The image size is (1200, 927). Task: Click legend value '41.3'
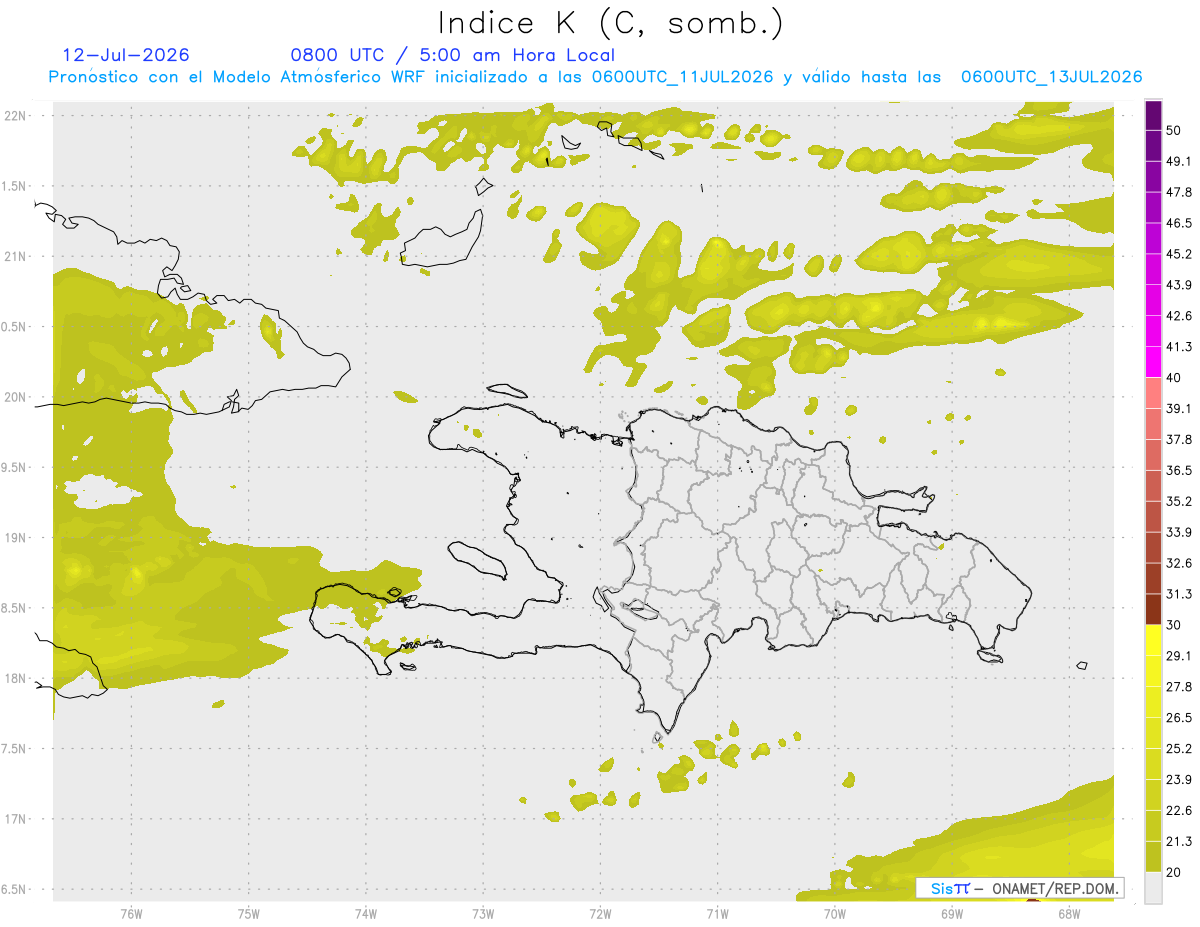(1179, 347)
